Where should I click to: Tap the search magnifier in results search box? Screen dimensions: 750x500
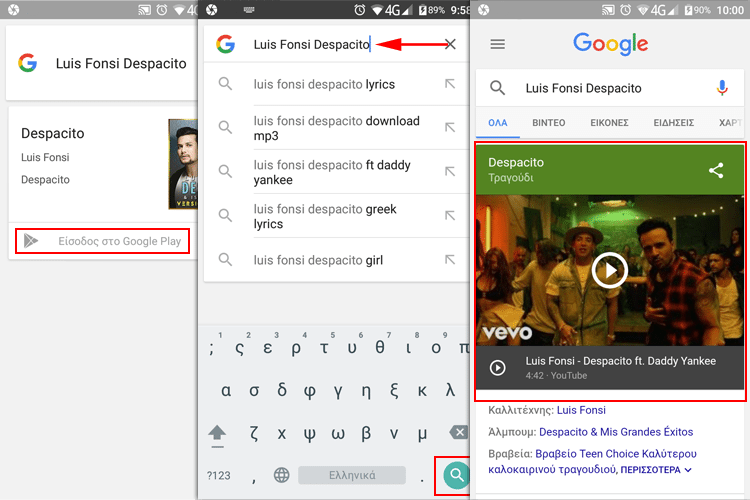pyautogui.click(x=497, y=88)
